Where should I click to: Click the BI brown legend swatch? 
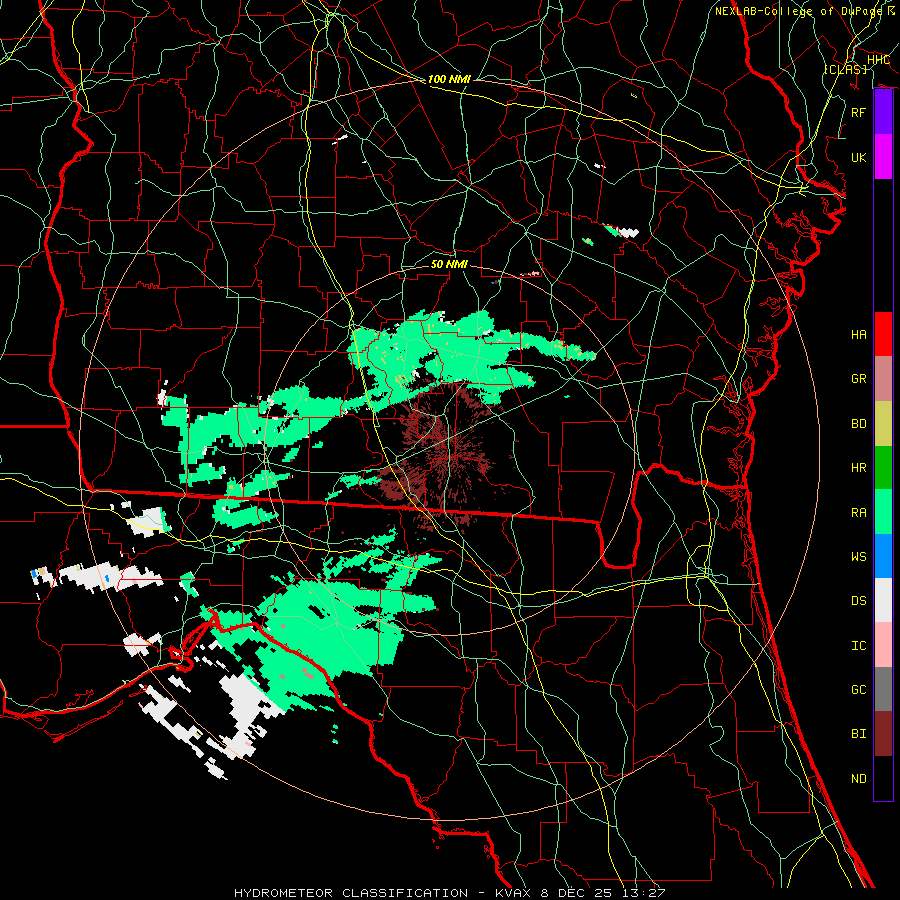point(883,734)
